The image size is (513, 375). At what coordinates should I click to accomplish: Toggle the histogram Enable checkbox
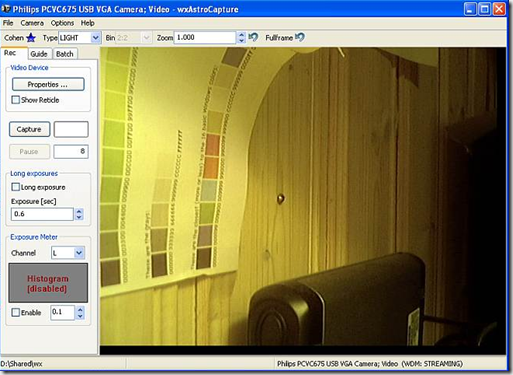click(15, 312)
